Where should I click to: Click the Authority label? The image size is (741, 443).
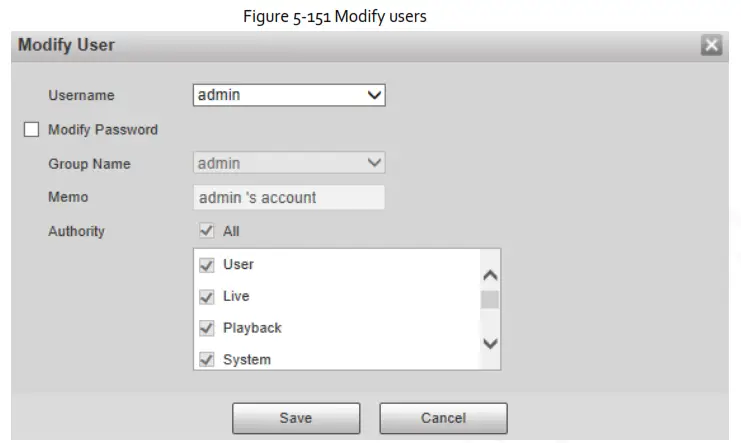[77, 231]
